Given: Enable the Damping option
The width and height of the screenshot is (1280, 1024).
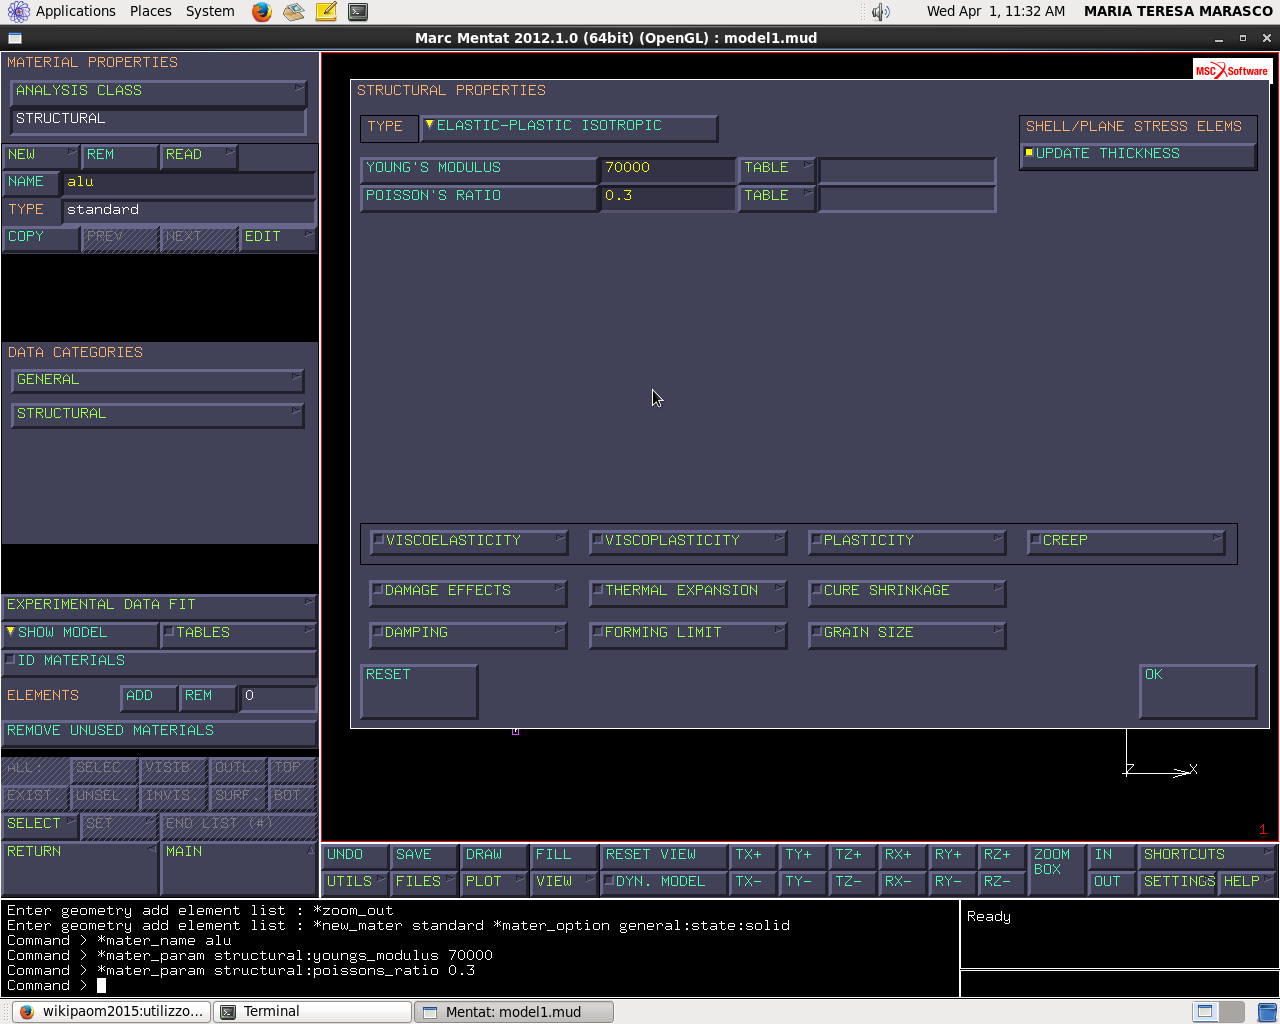Looking at the screenshot, I should click(x=468, y=634).
